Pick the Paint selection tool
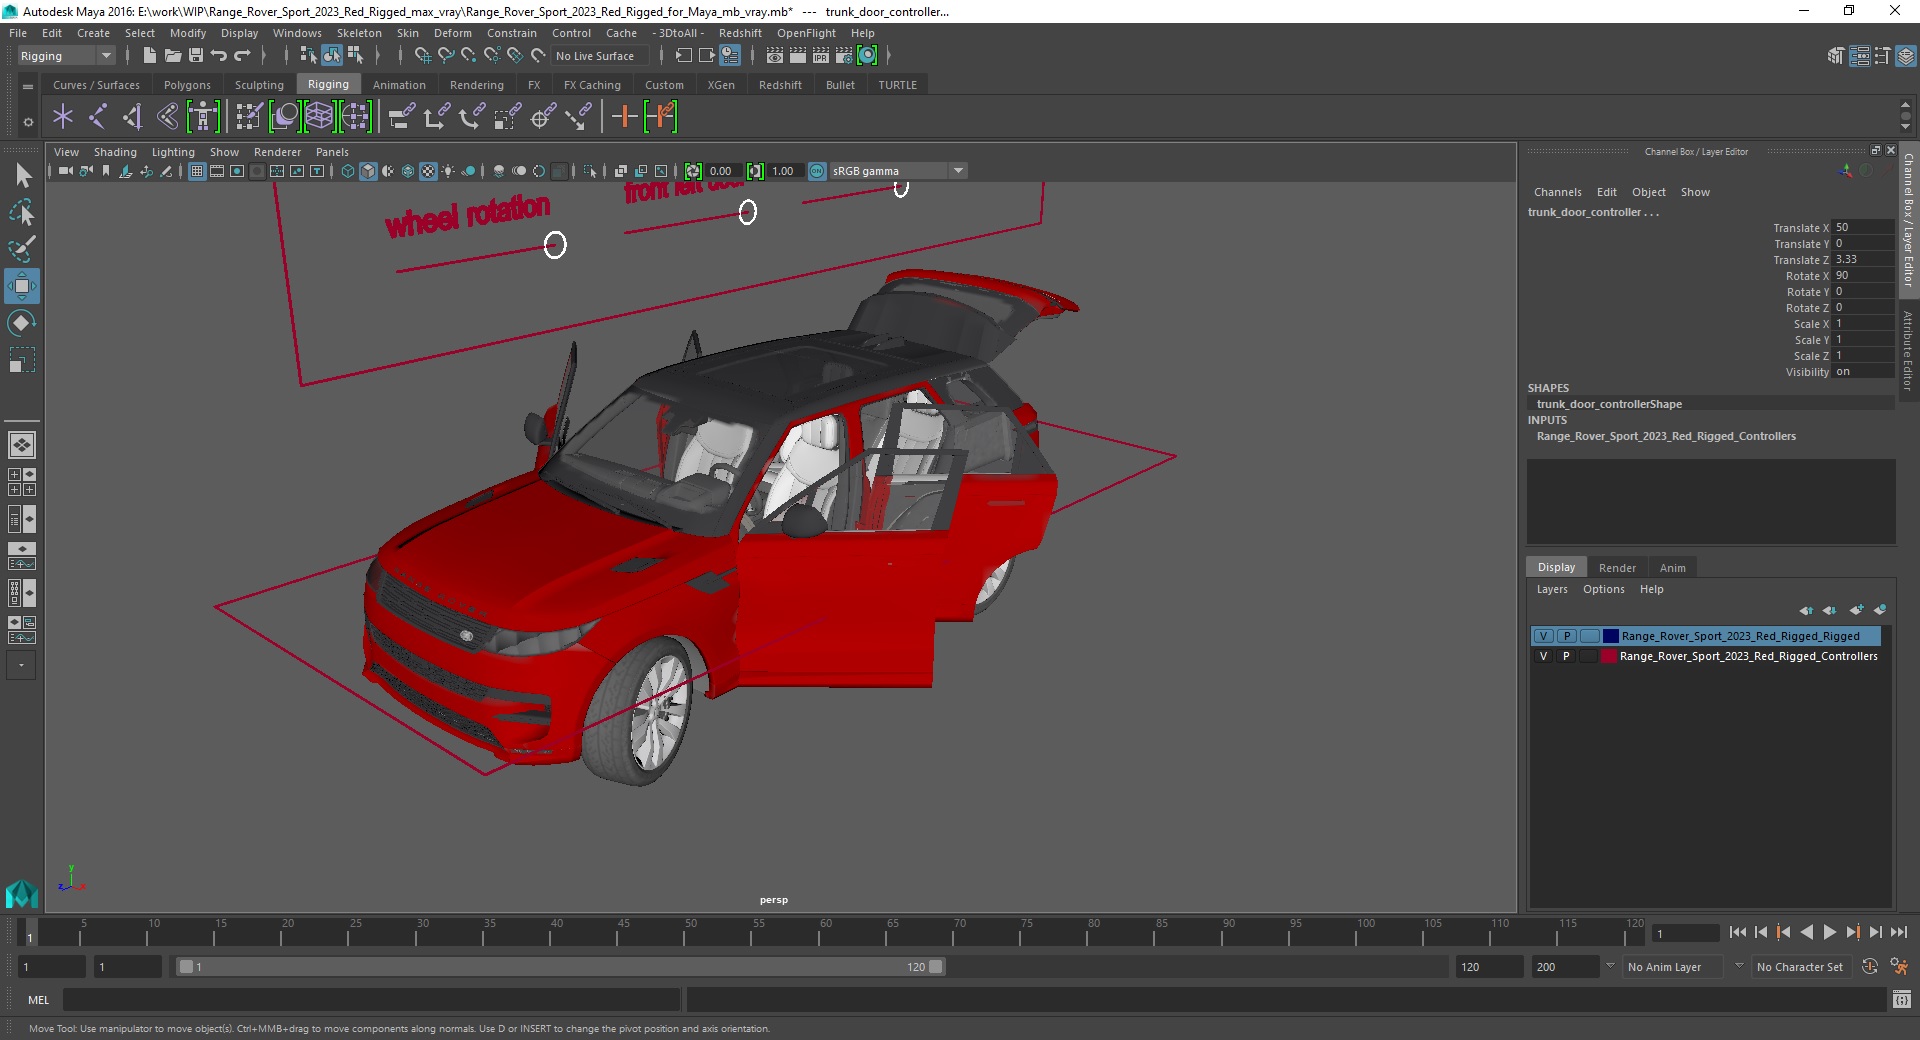The image size is (1920, 1040). coord(22,248)
